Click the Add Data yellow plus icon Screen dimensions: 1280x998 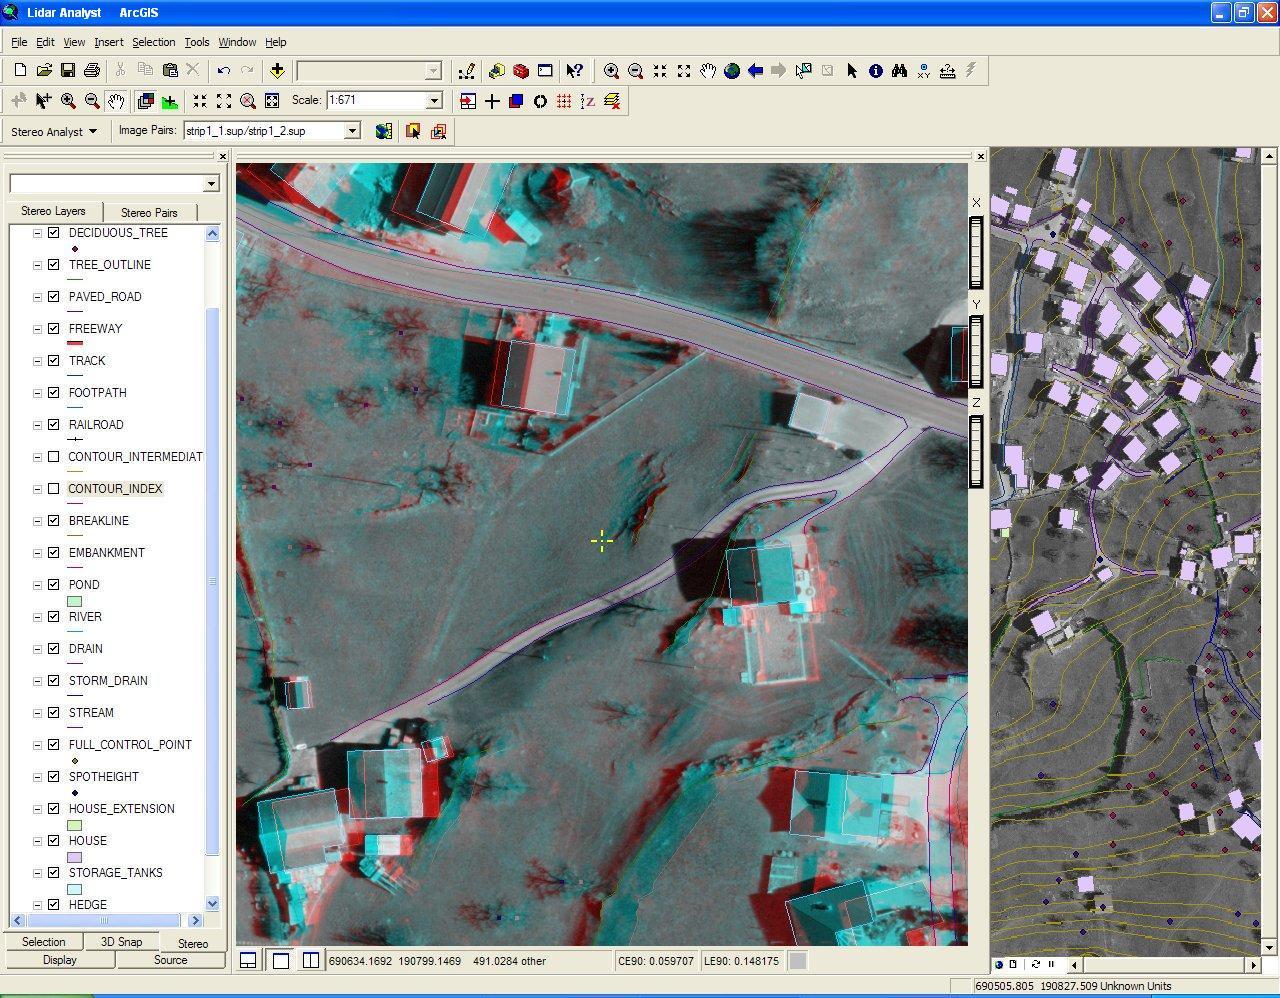coord(277,70)
